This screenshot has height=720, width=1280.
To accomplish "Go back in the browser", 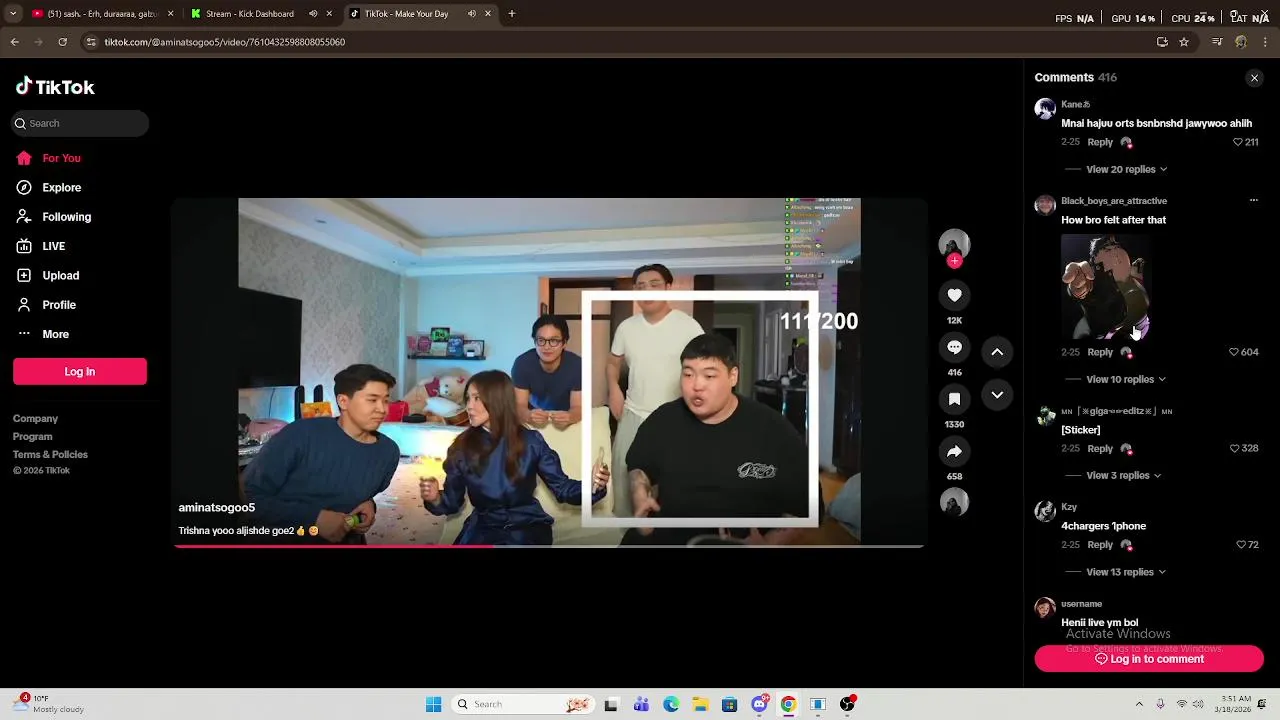I will 14,42.
